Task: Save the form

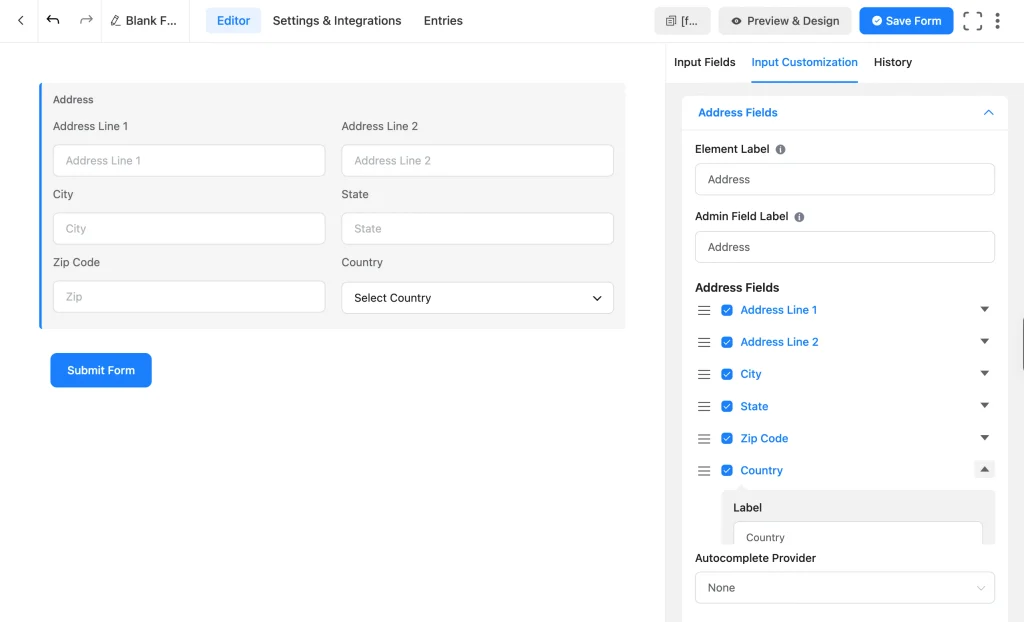Action: coord(906,21)
